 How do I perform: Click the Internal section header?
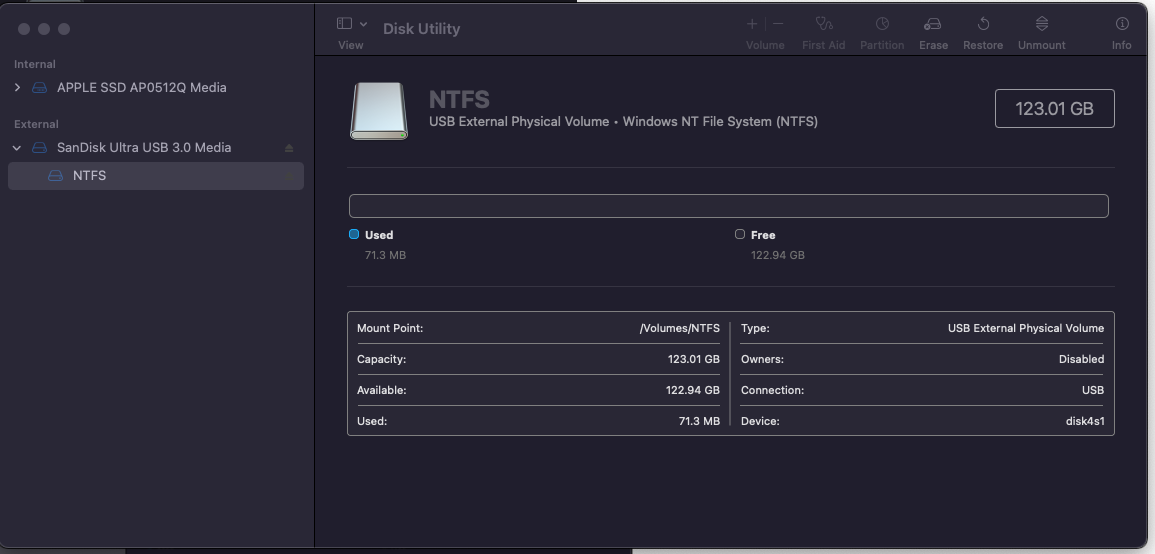tap(35, 64)
